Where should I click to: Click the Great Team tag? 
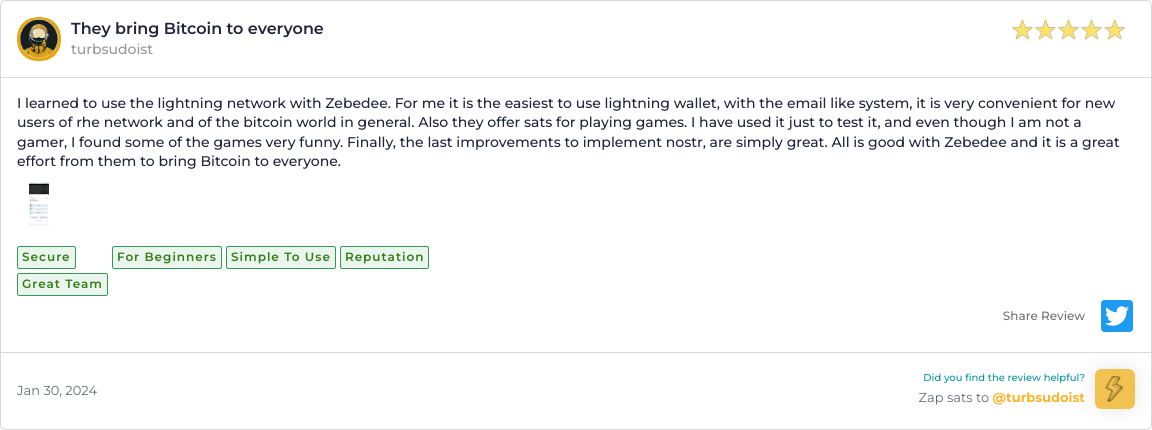pos(62,284)
